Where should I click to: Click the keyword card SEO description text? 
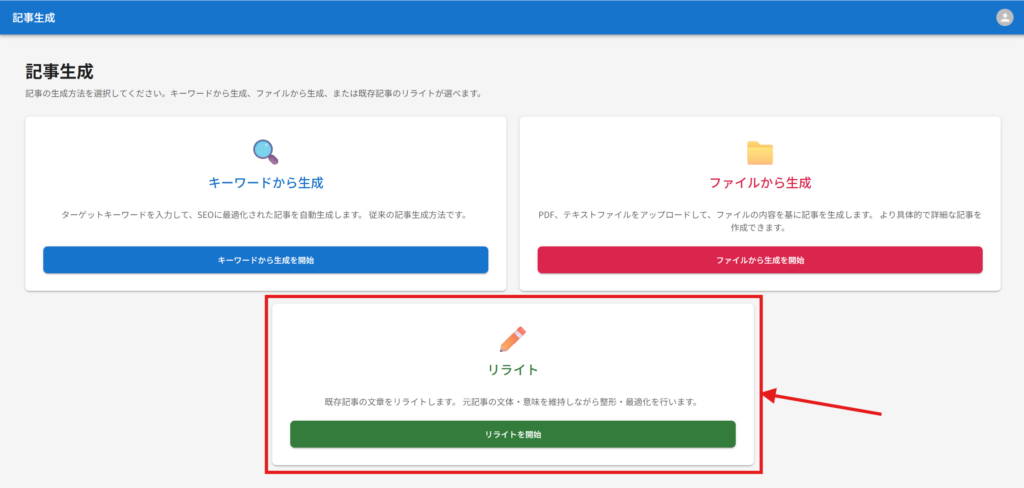(265, 215)
